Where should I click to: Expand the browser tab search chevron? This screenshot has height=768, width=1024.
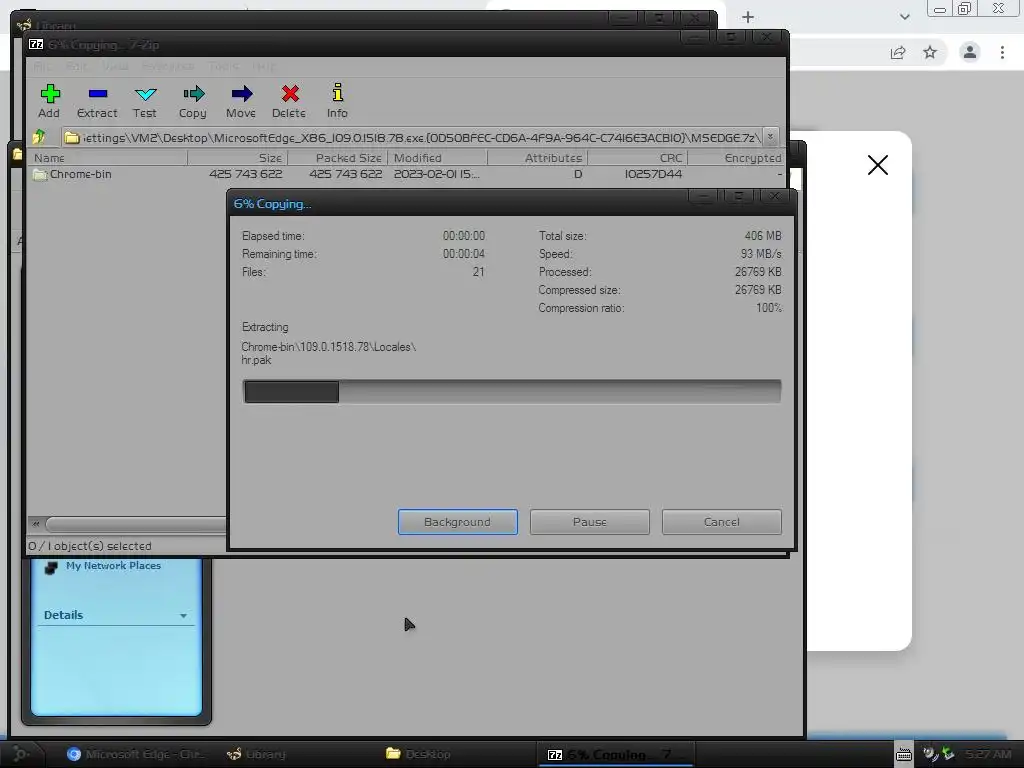[x=904, y=17]
